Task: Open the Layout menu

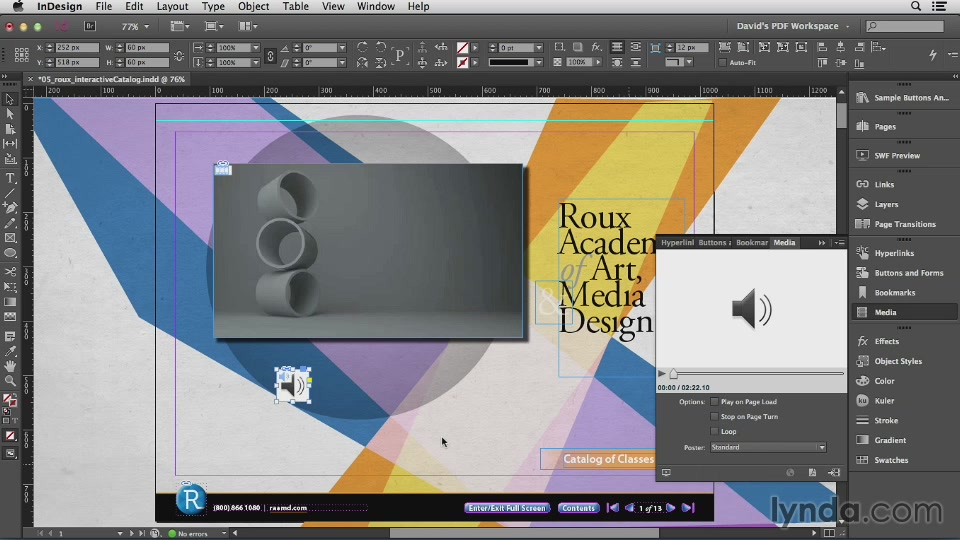Action: pos(172,6)
